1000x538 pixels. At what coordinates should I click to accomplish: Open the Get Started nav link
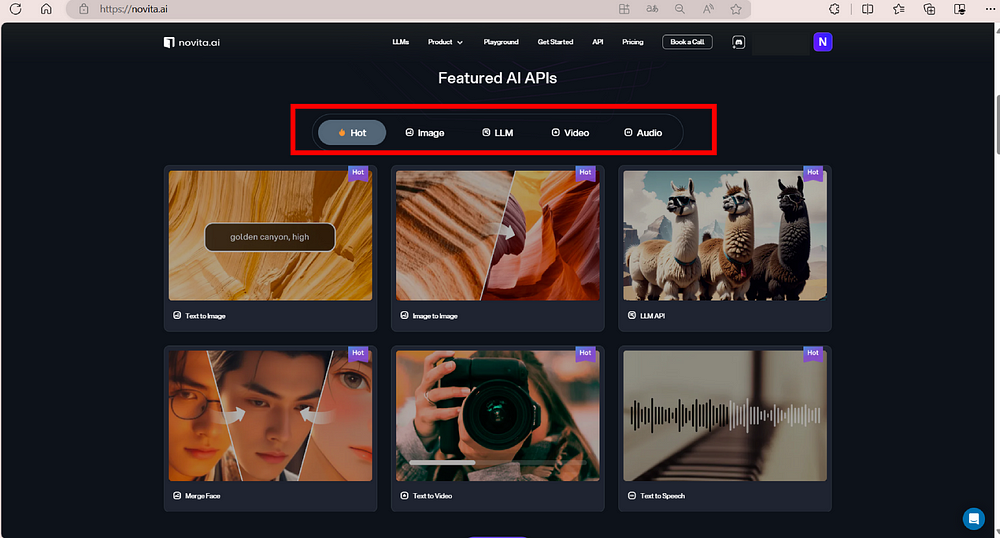coord(555,42)
